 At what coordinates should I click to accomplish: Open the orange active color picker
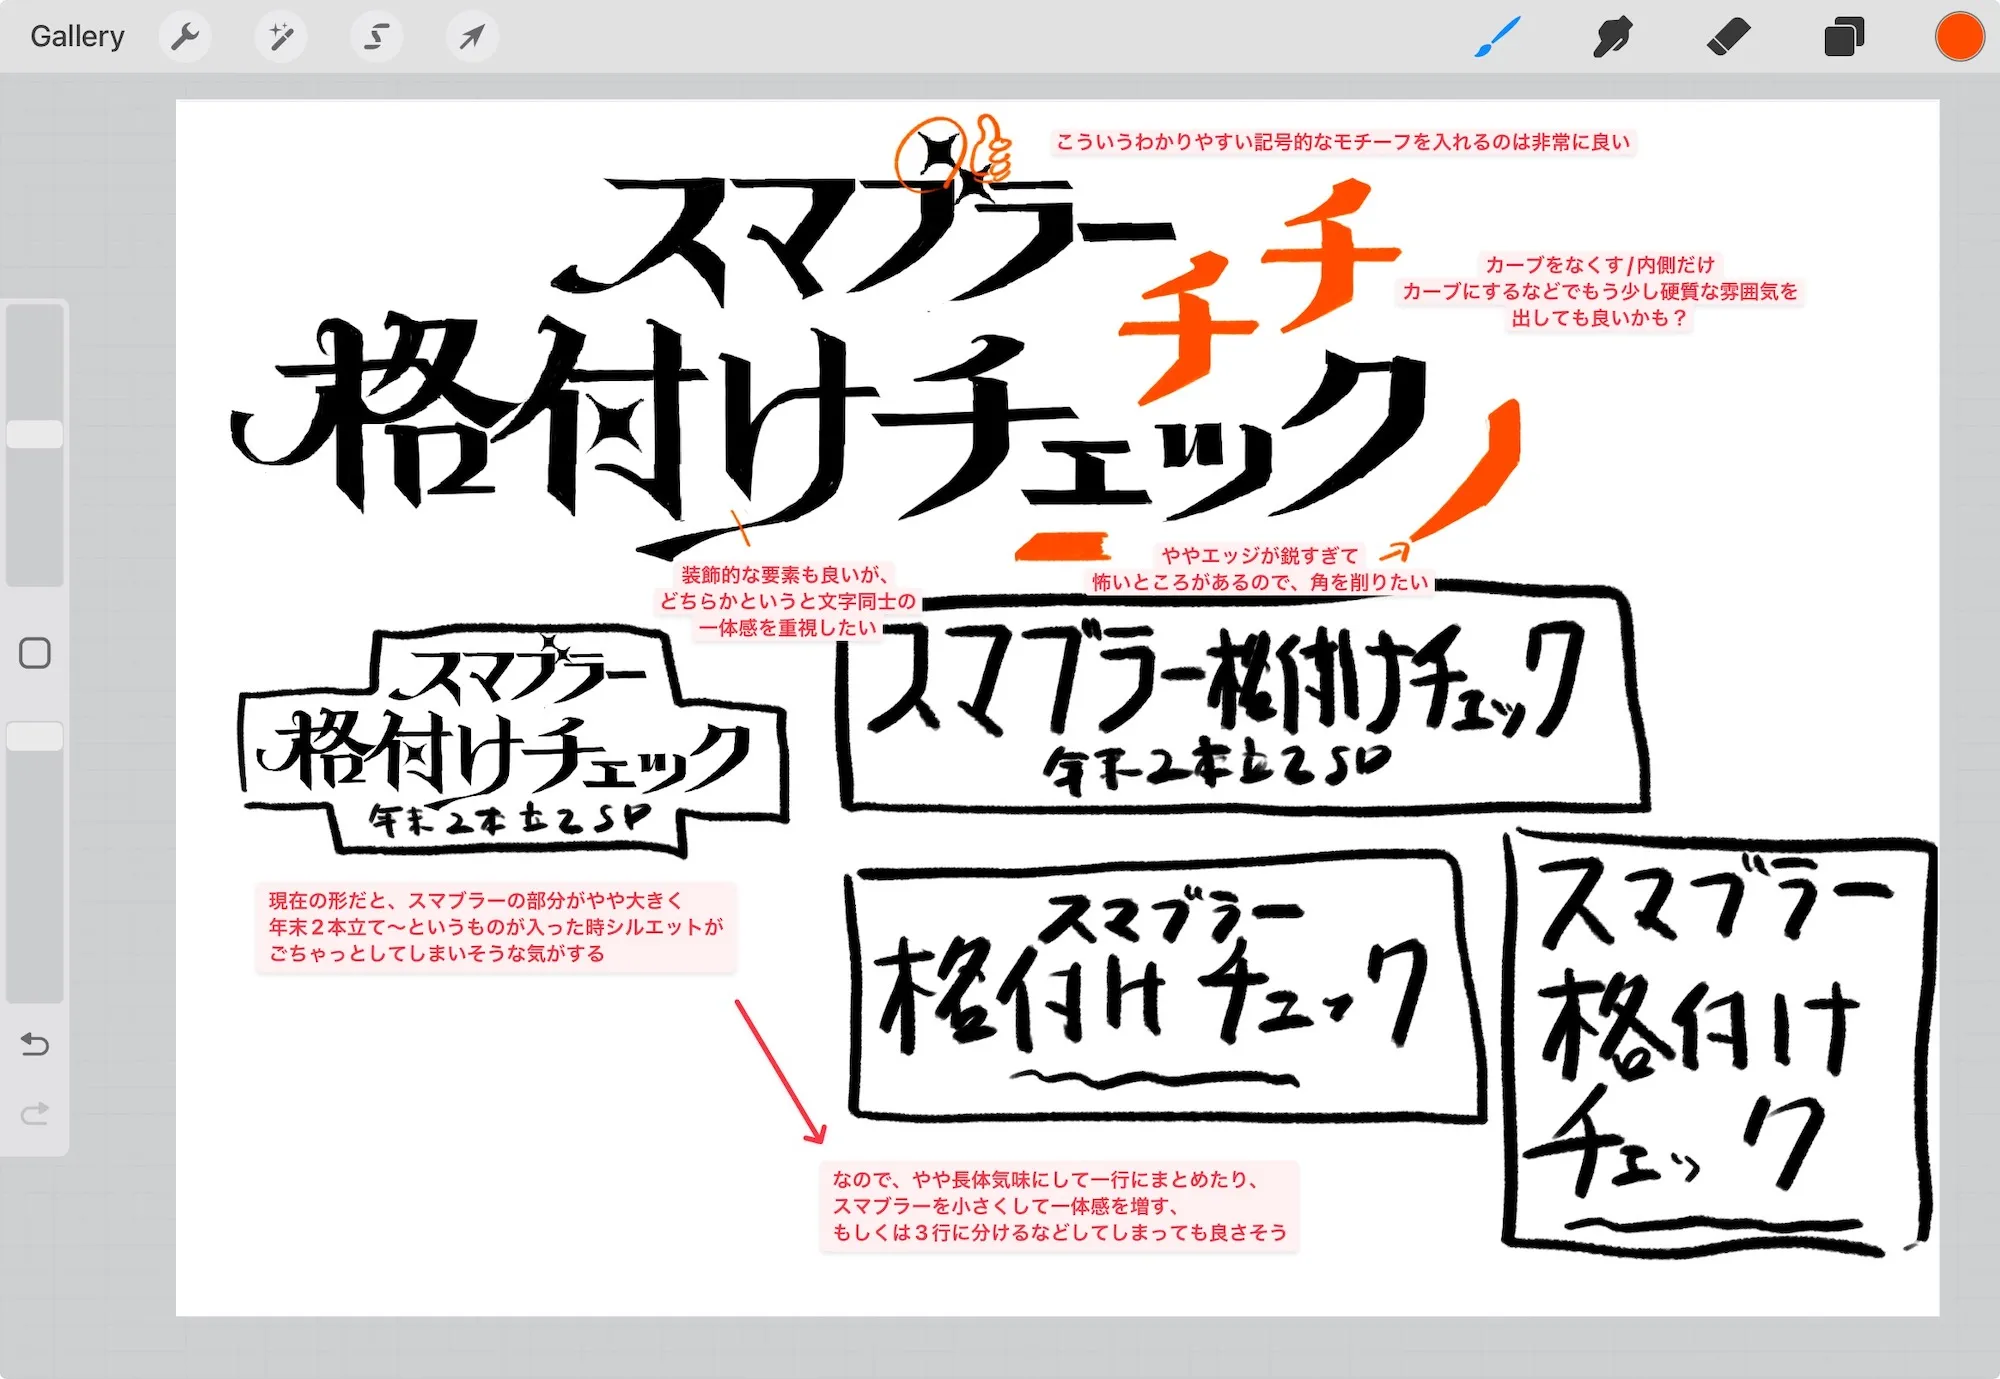pyautogui.click(x=1959, y=36)
